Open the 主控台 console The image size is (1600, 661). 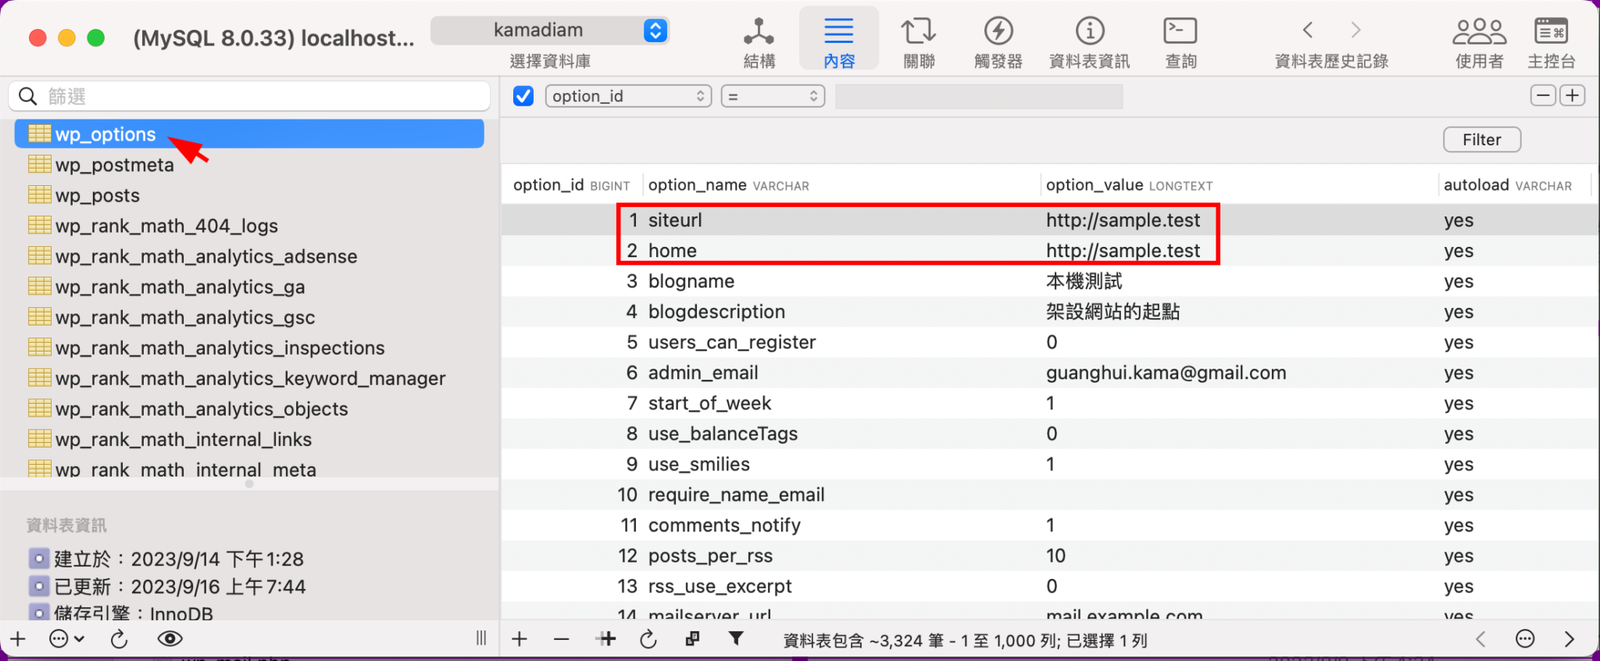click(1551, 40)
